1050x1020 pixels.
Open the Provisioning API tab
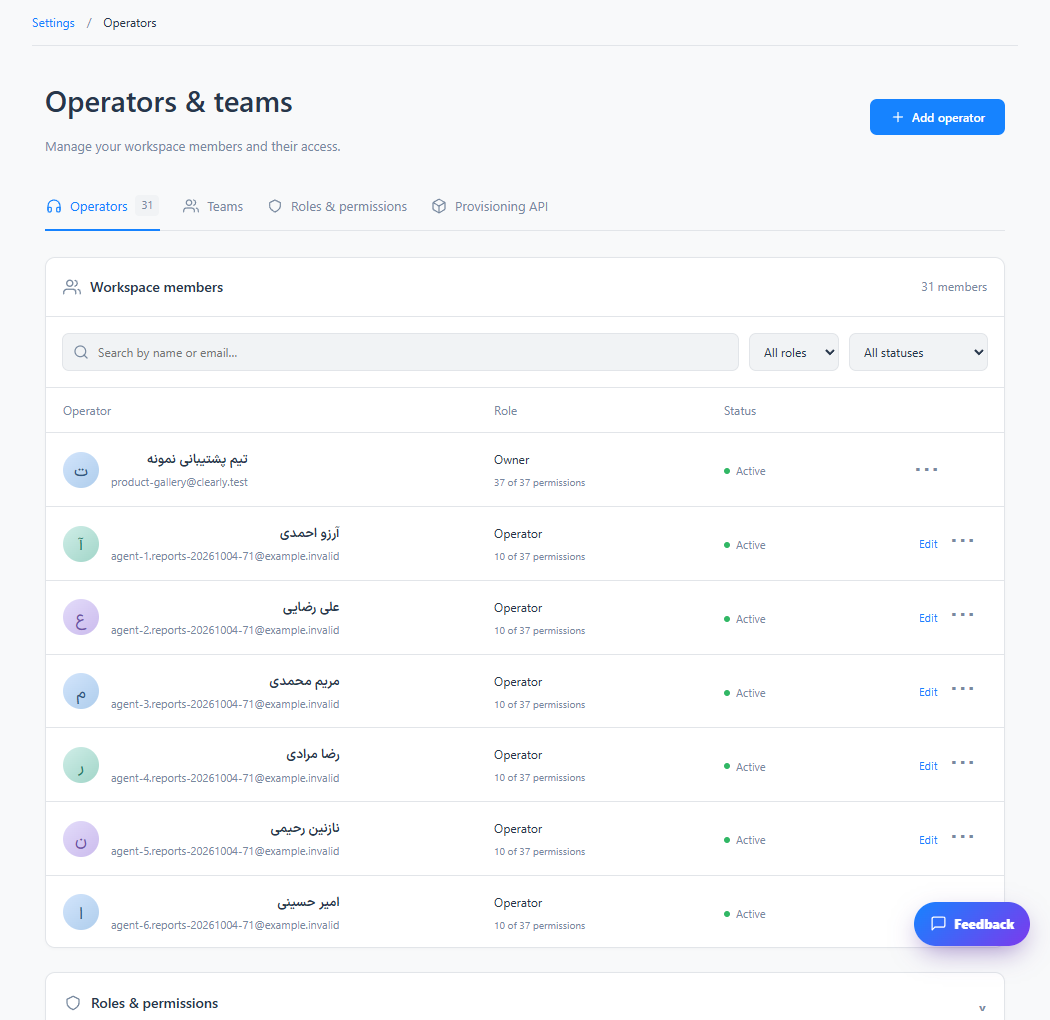point(490,206)
